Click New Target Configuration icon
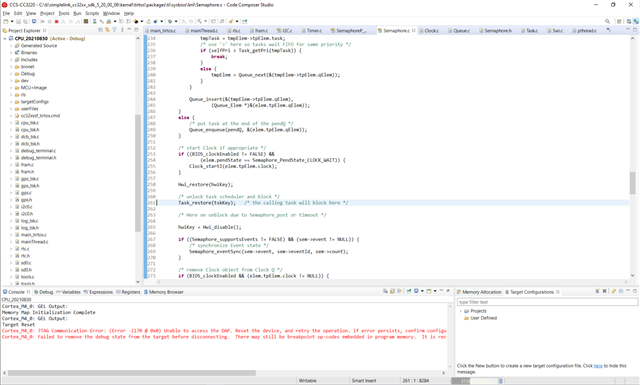 [x=597, y=292]
